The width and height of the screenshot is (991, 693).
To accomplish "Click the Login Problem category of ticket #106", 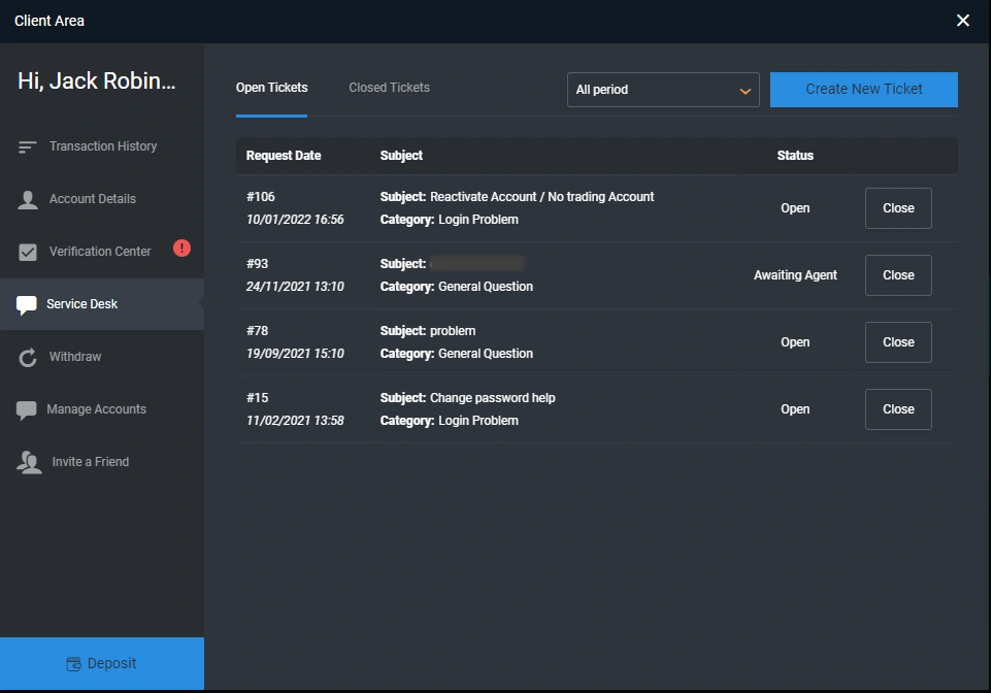I will (x=478, y=219).
